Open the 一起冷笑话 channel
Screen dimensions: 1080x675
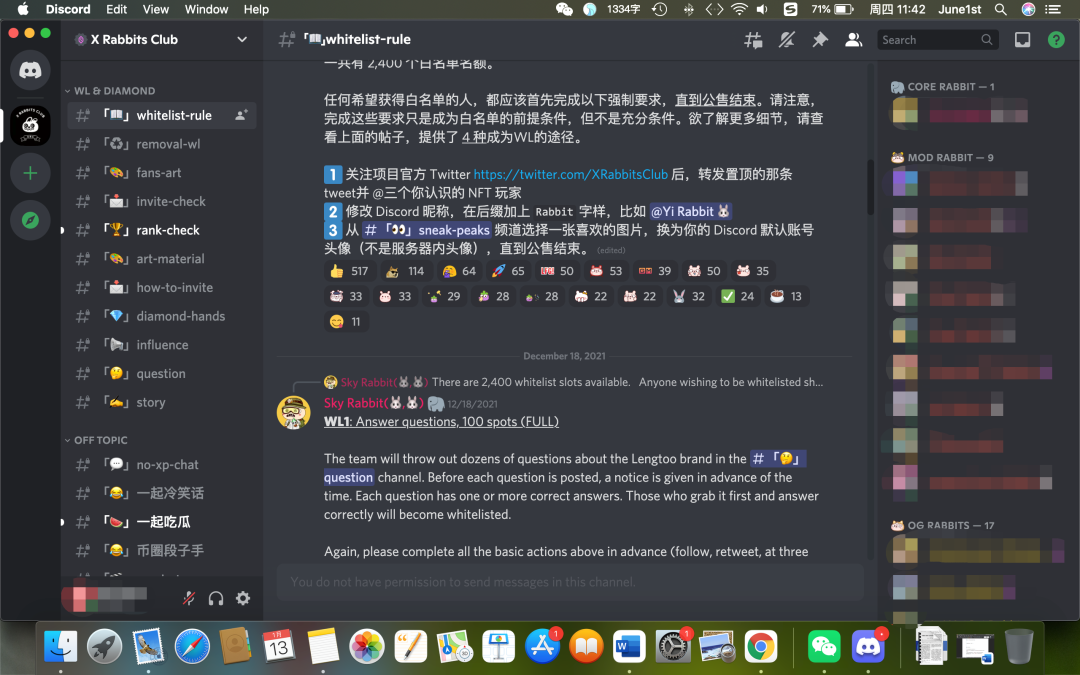(x=162, y=493)
